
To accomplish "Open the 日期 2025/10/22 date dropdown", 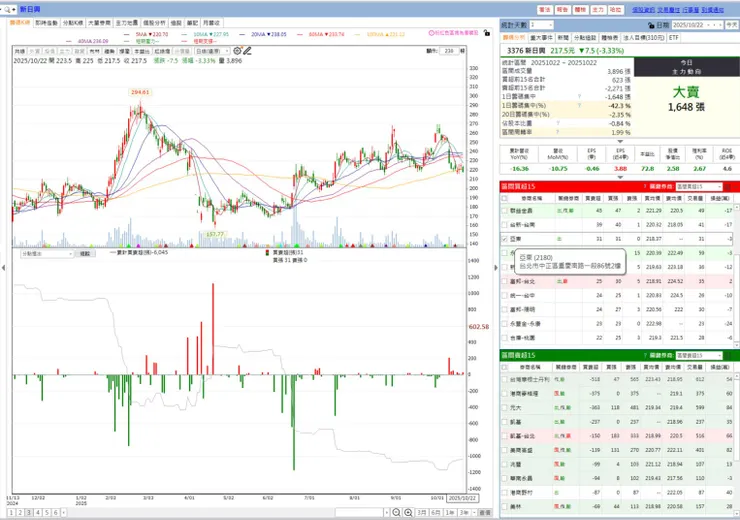I will tap(708, 25).
